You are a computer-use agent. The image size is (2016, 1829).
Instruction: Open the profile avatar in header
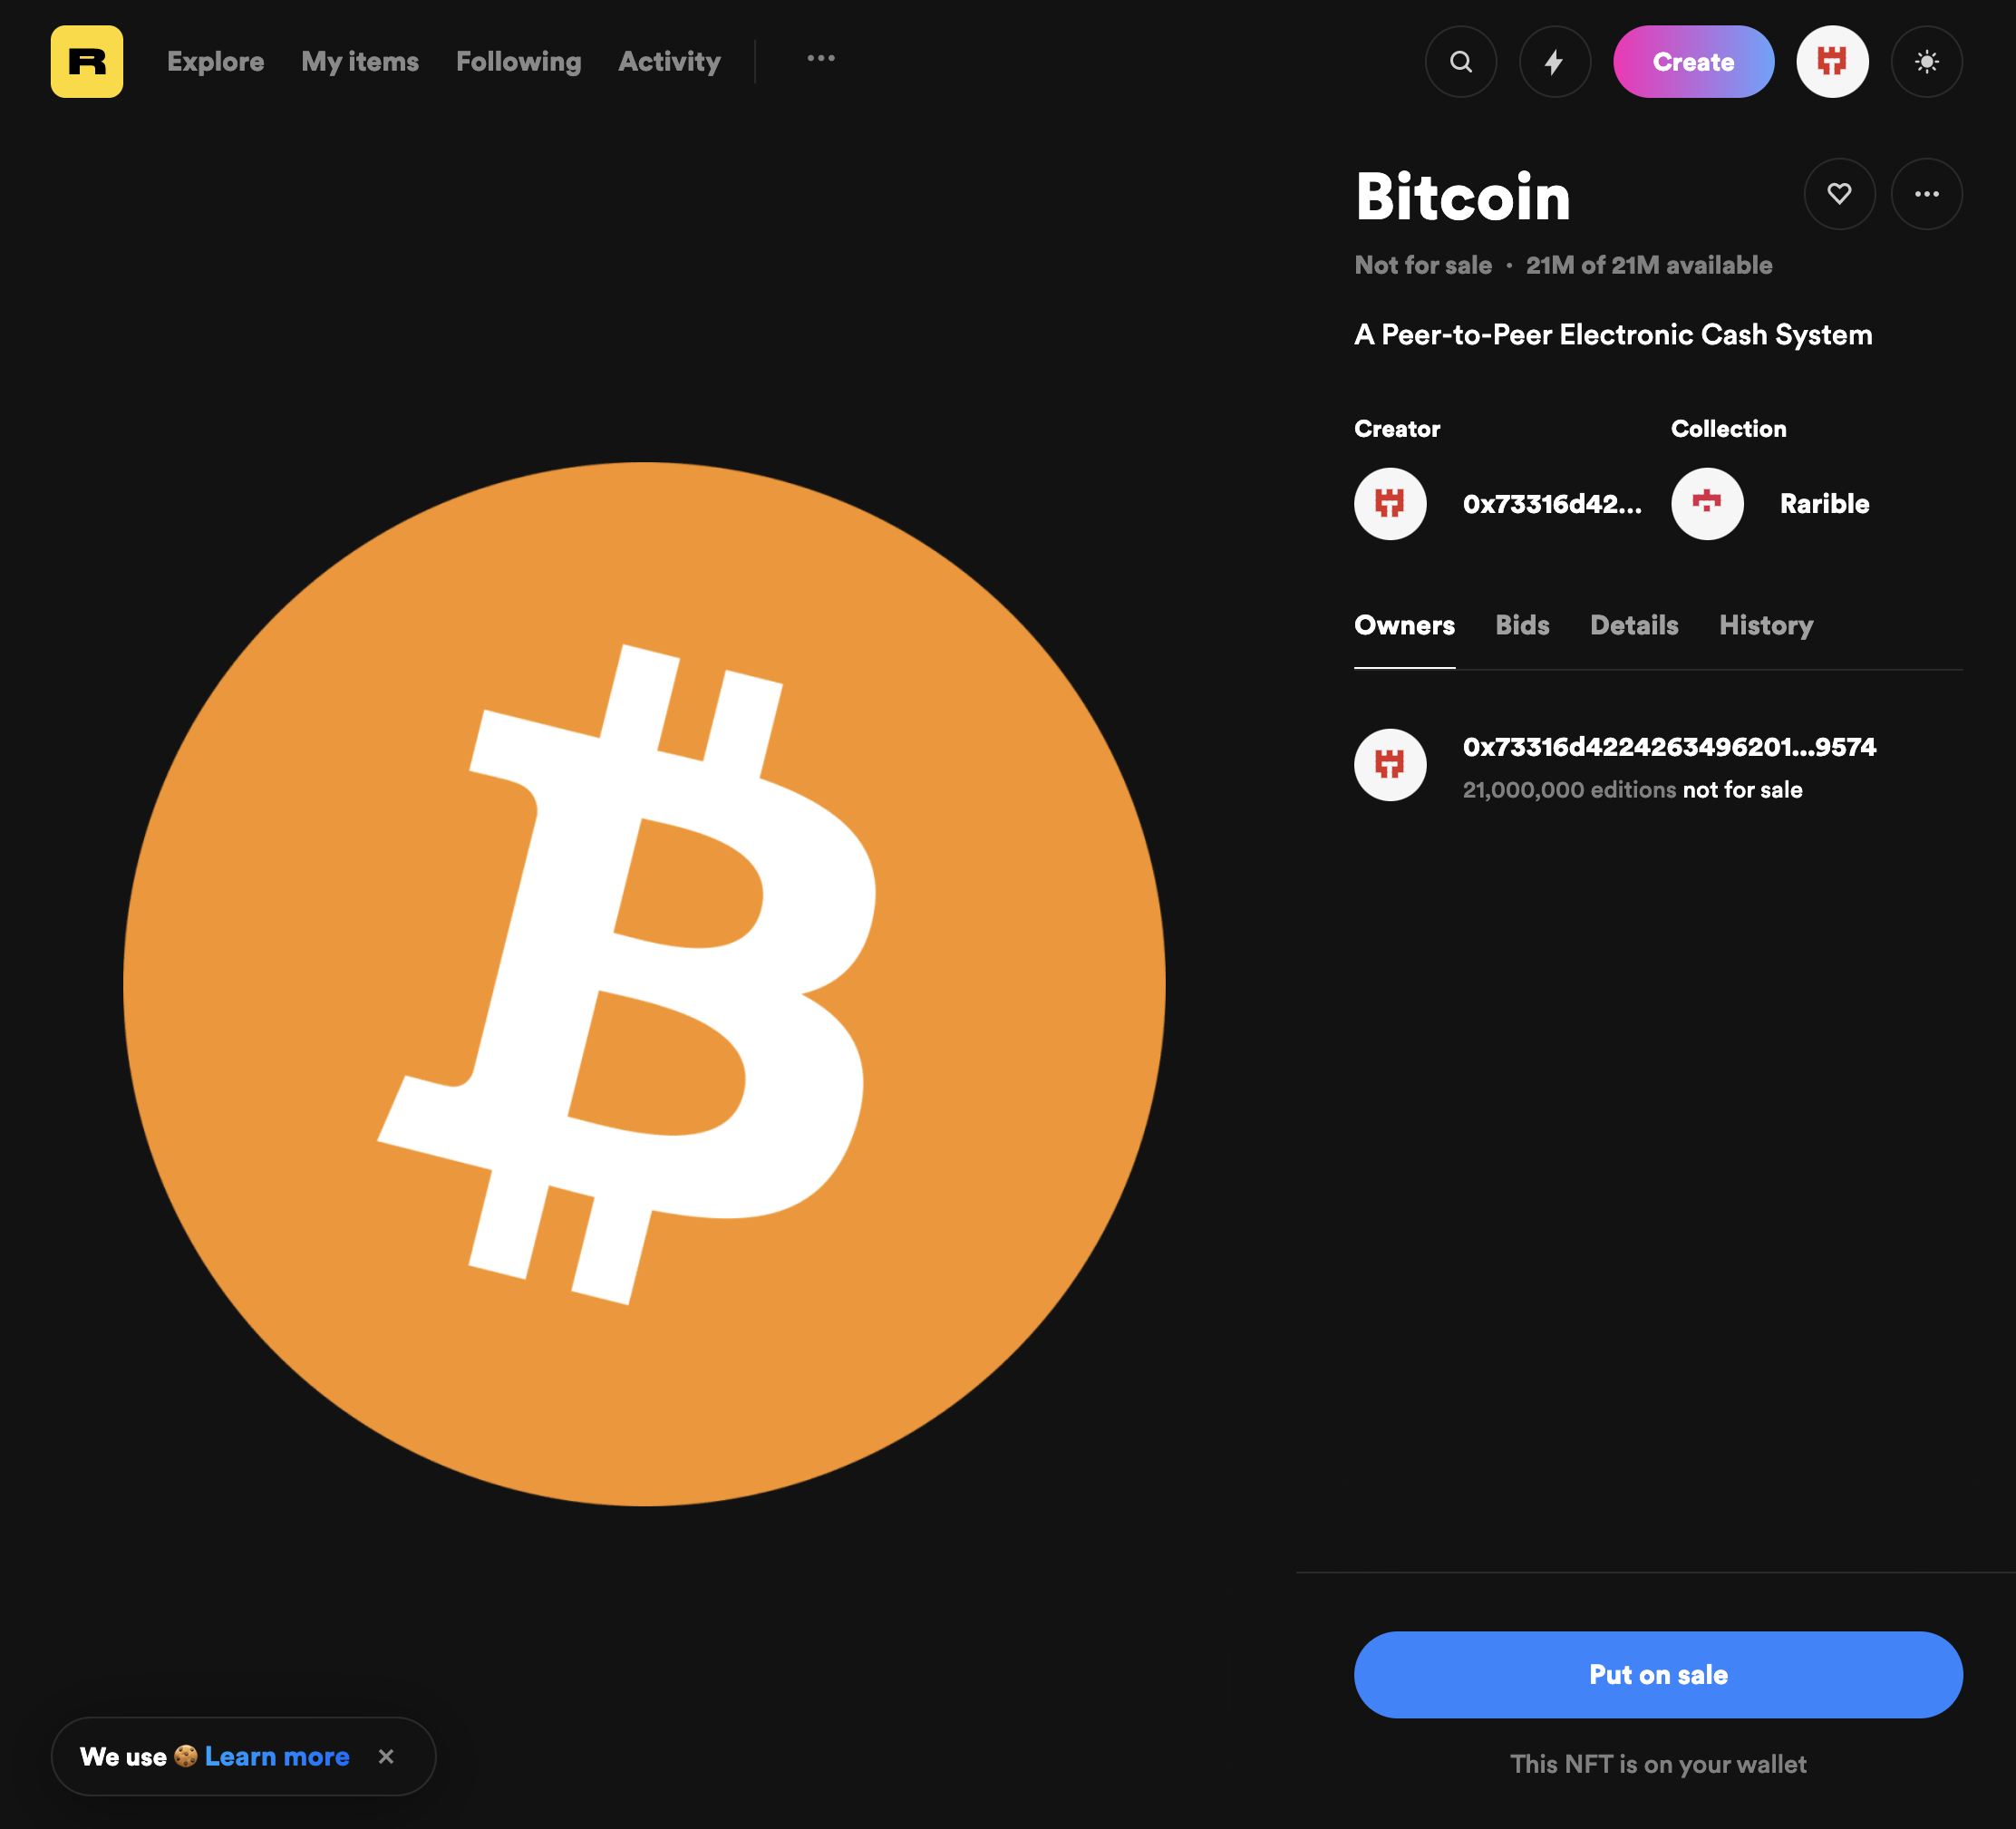[x=1832, y=61]
